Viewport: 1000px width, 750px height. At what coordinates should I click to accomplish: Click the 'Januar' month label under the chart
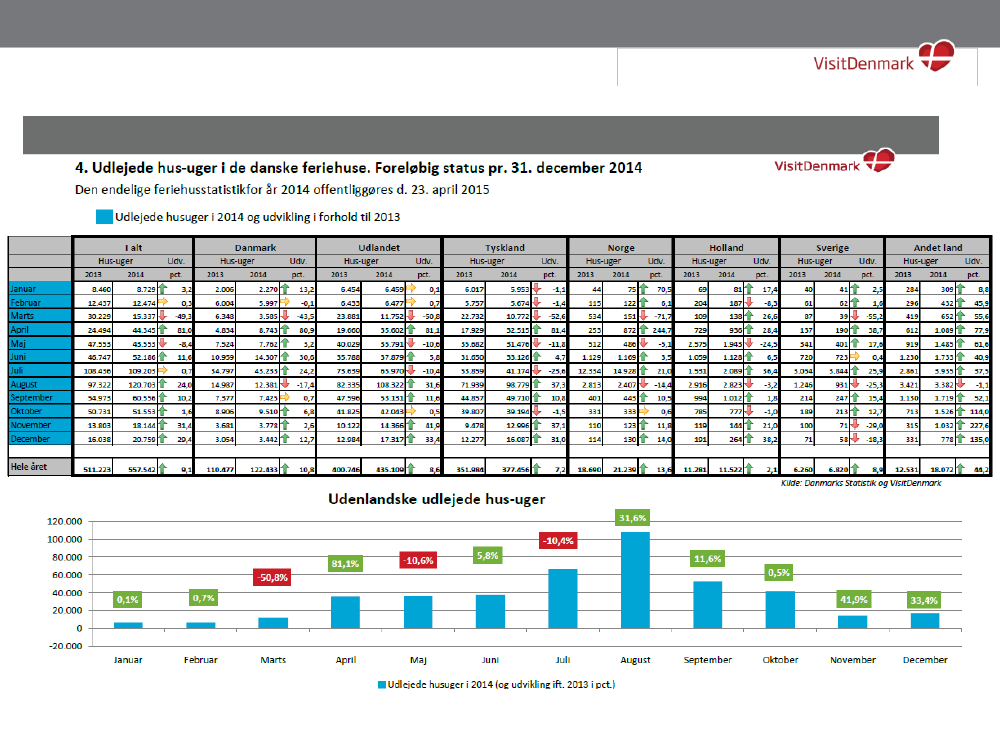pos(128,660)
